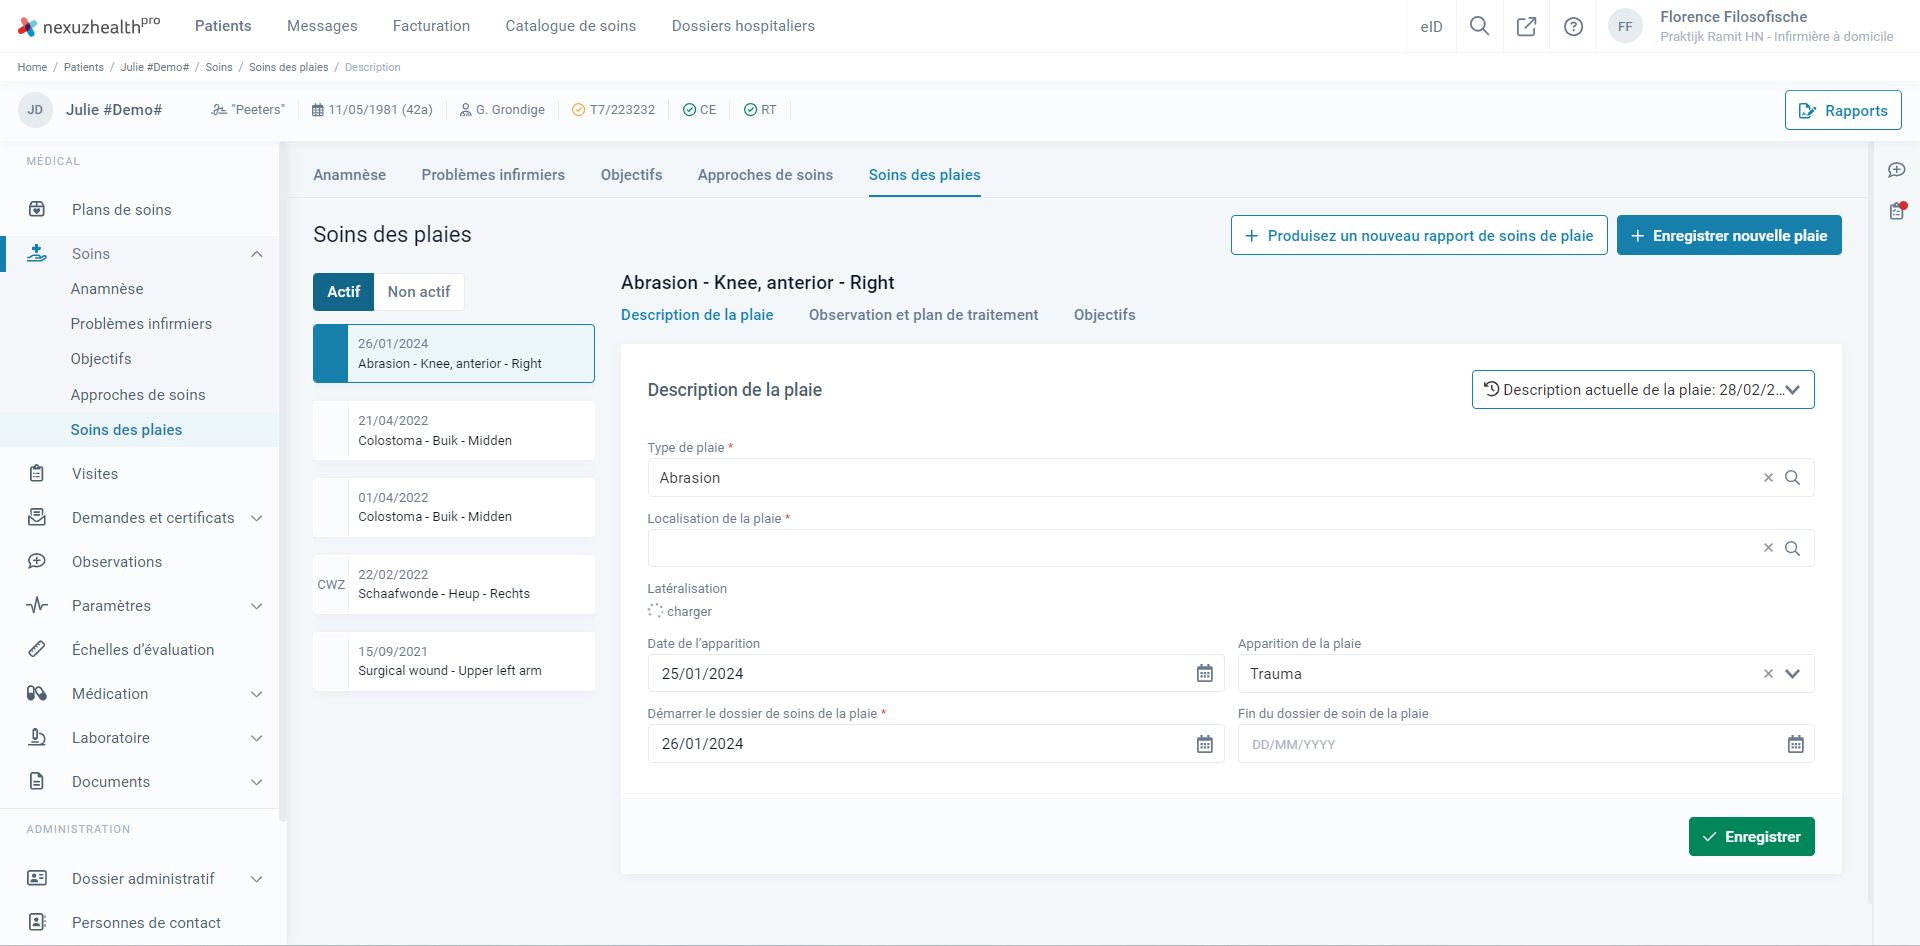Collapse the Soins sidebar section
Screen dimensions: 1920x946
(x=257, y=254)
